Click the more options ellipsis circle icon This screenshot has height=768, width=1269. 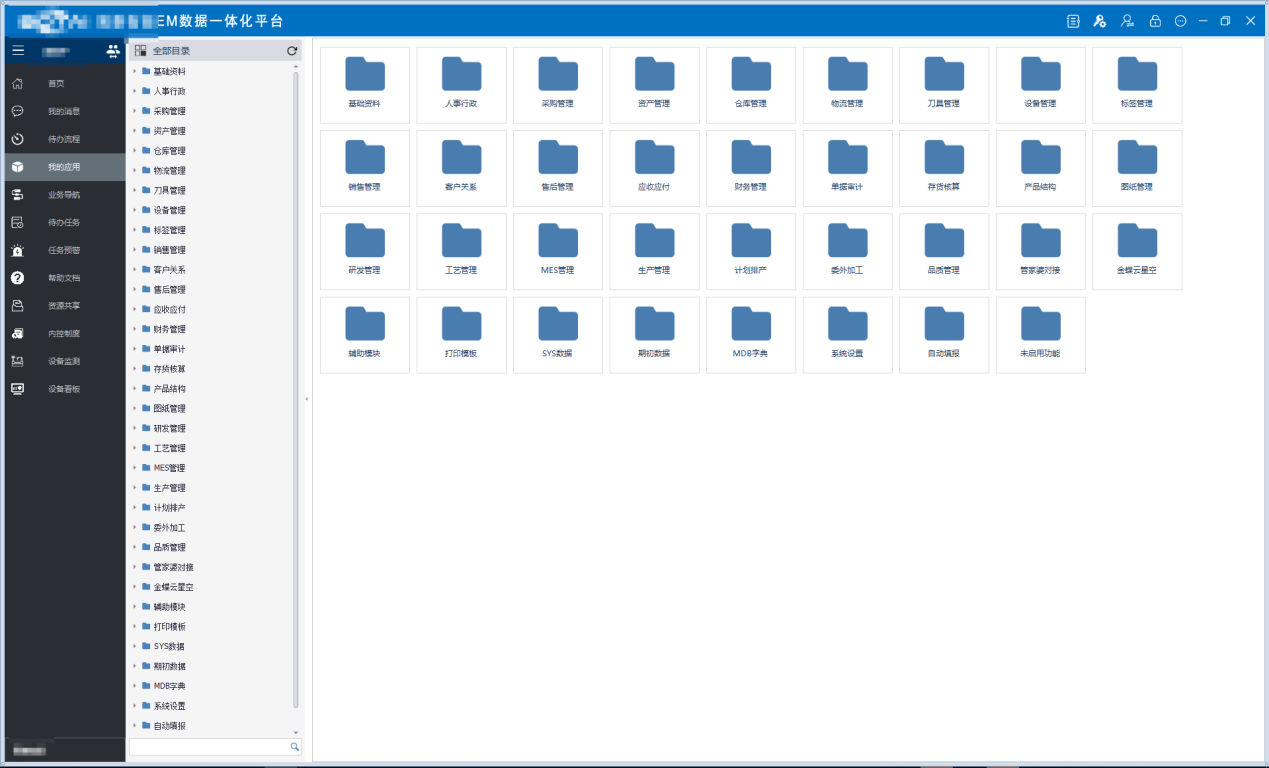(1181, 21)
